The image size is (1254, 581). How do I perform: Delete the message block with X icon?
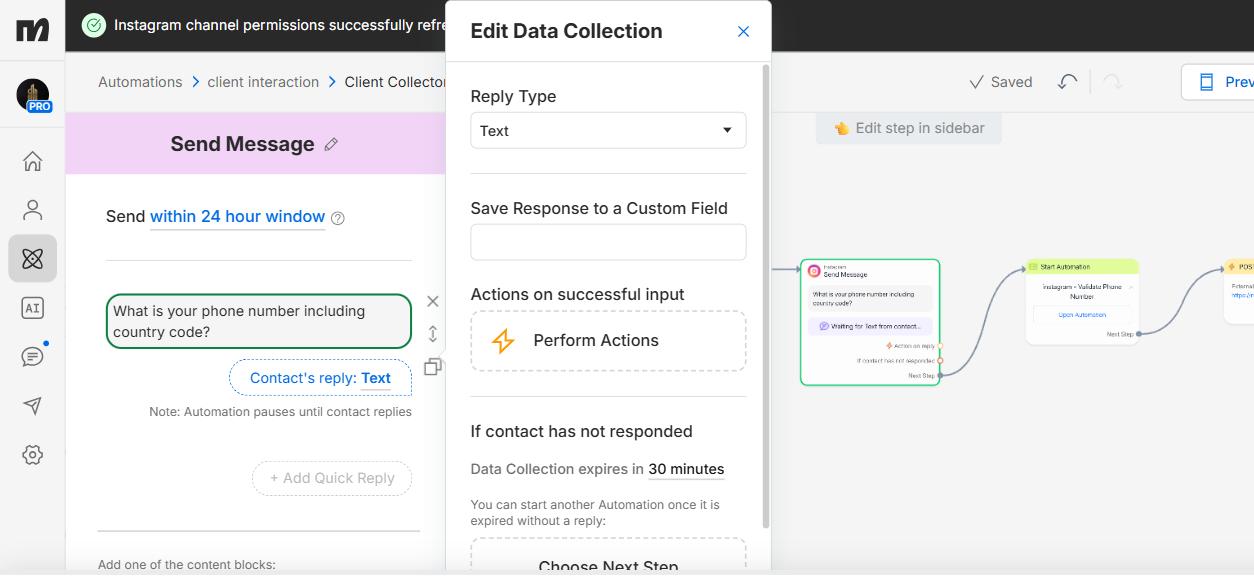click(x=432, y=301)
